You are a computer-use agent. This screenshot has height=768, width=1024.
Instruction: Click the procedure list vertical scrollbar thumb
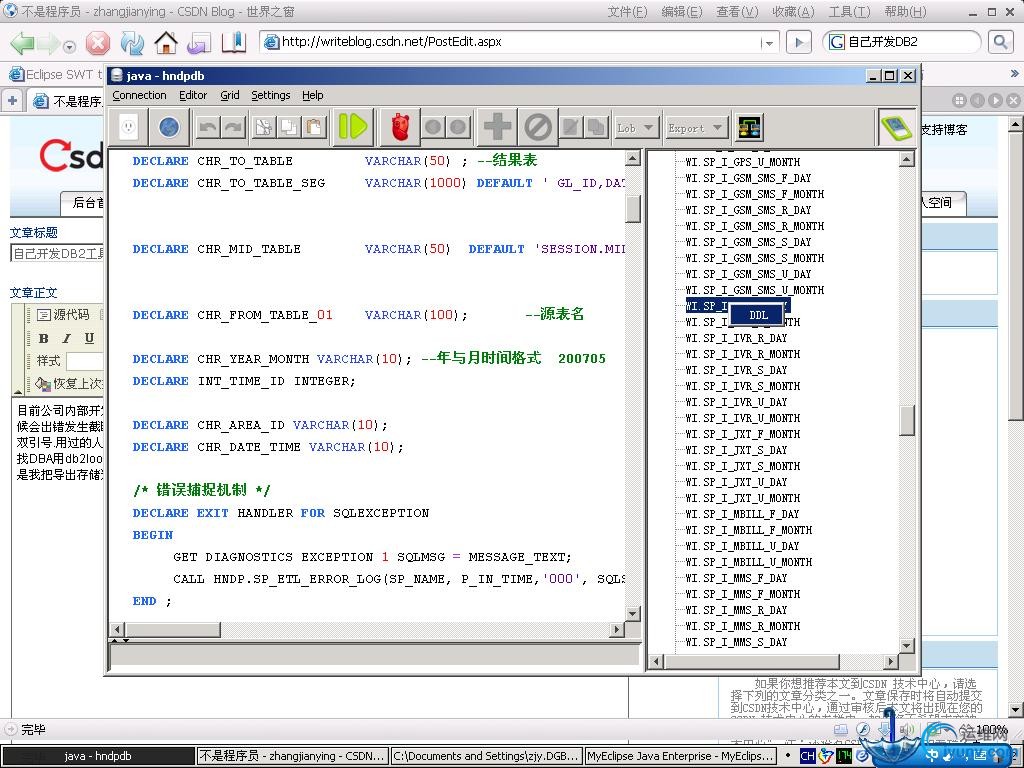[x=906, y=421]
